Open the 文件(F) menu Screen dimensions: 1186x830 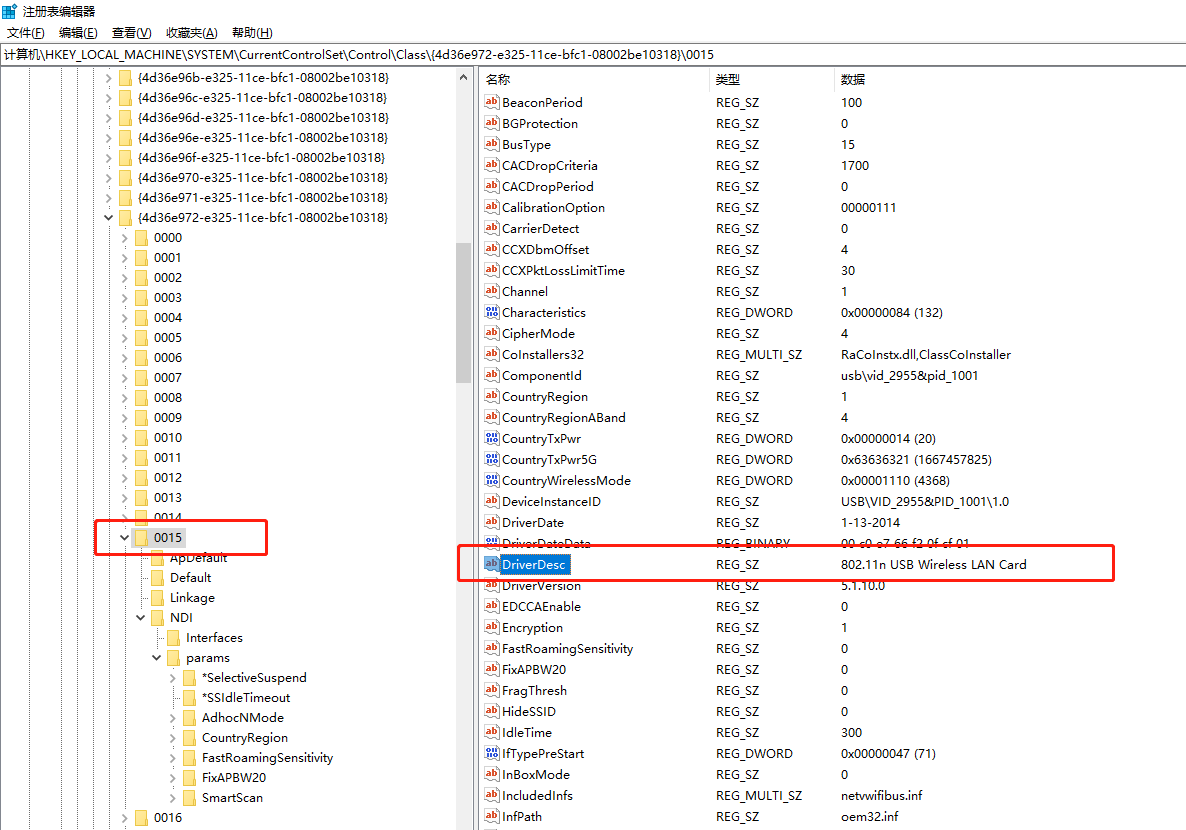tap(27, 33)
